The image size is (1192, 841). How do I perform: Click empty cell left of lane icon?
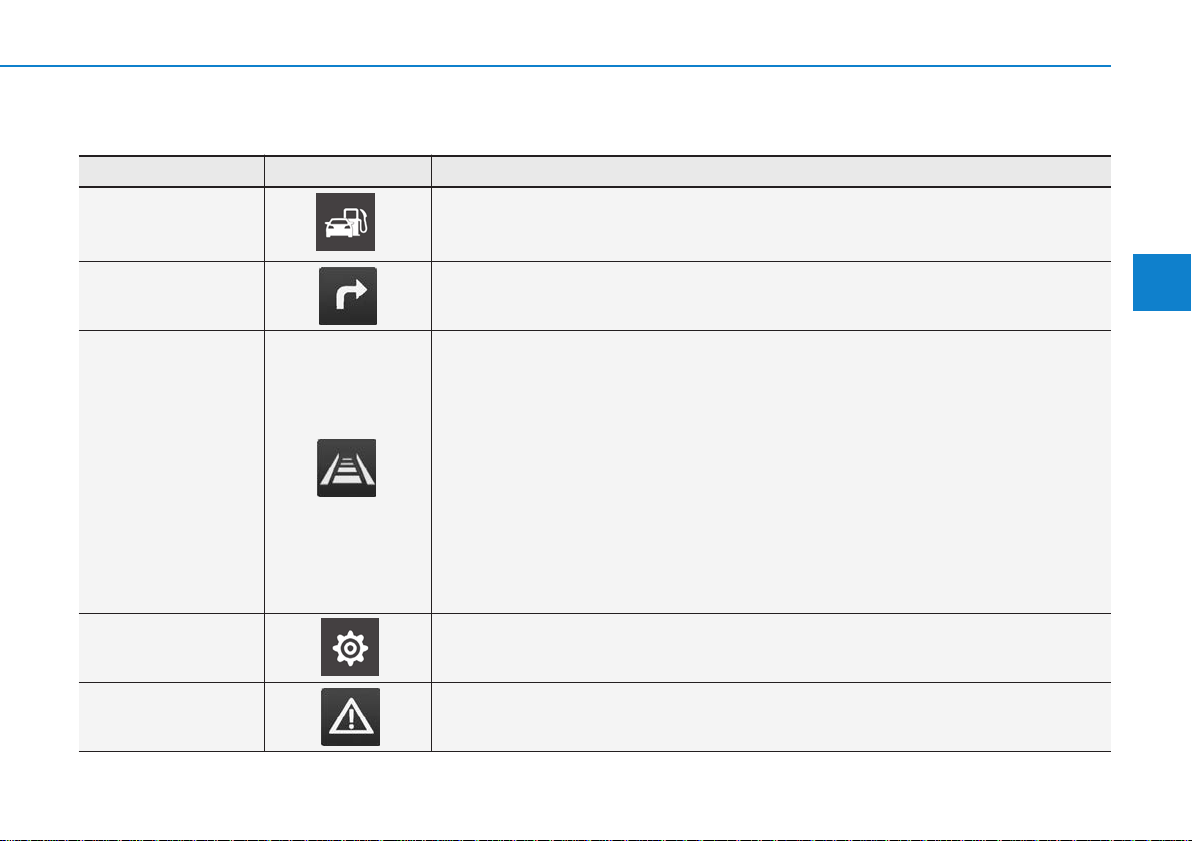(171, 471)
